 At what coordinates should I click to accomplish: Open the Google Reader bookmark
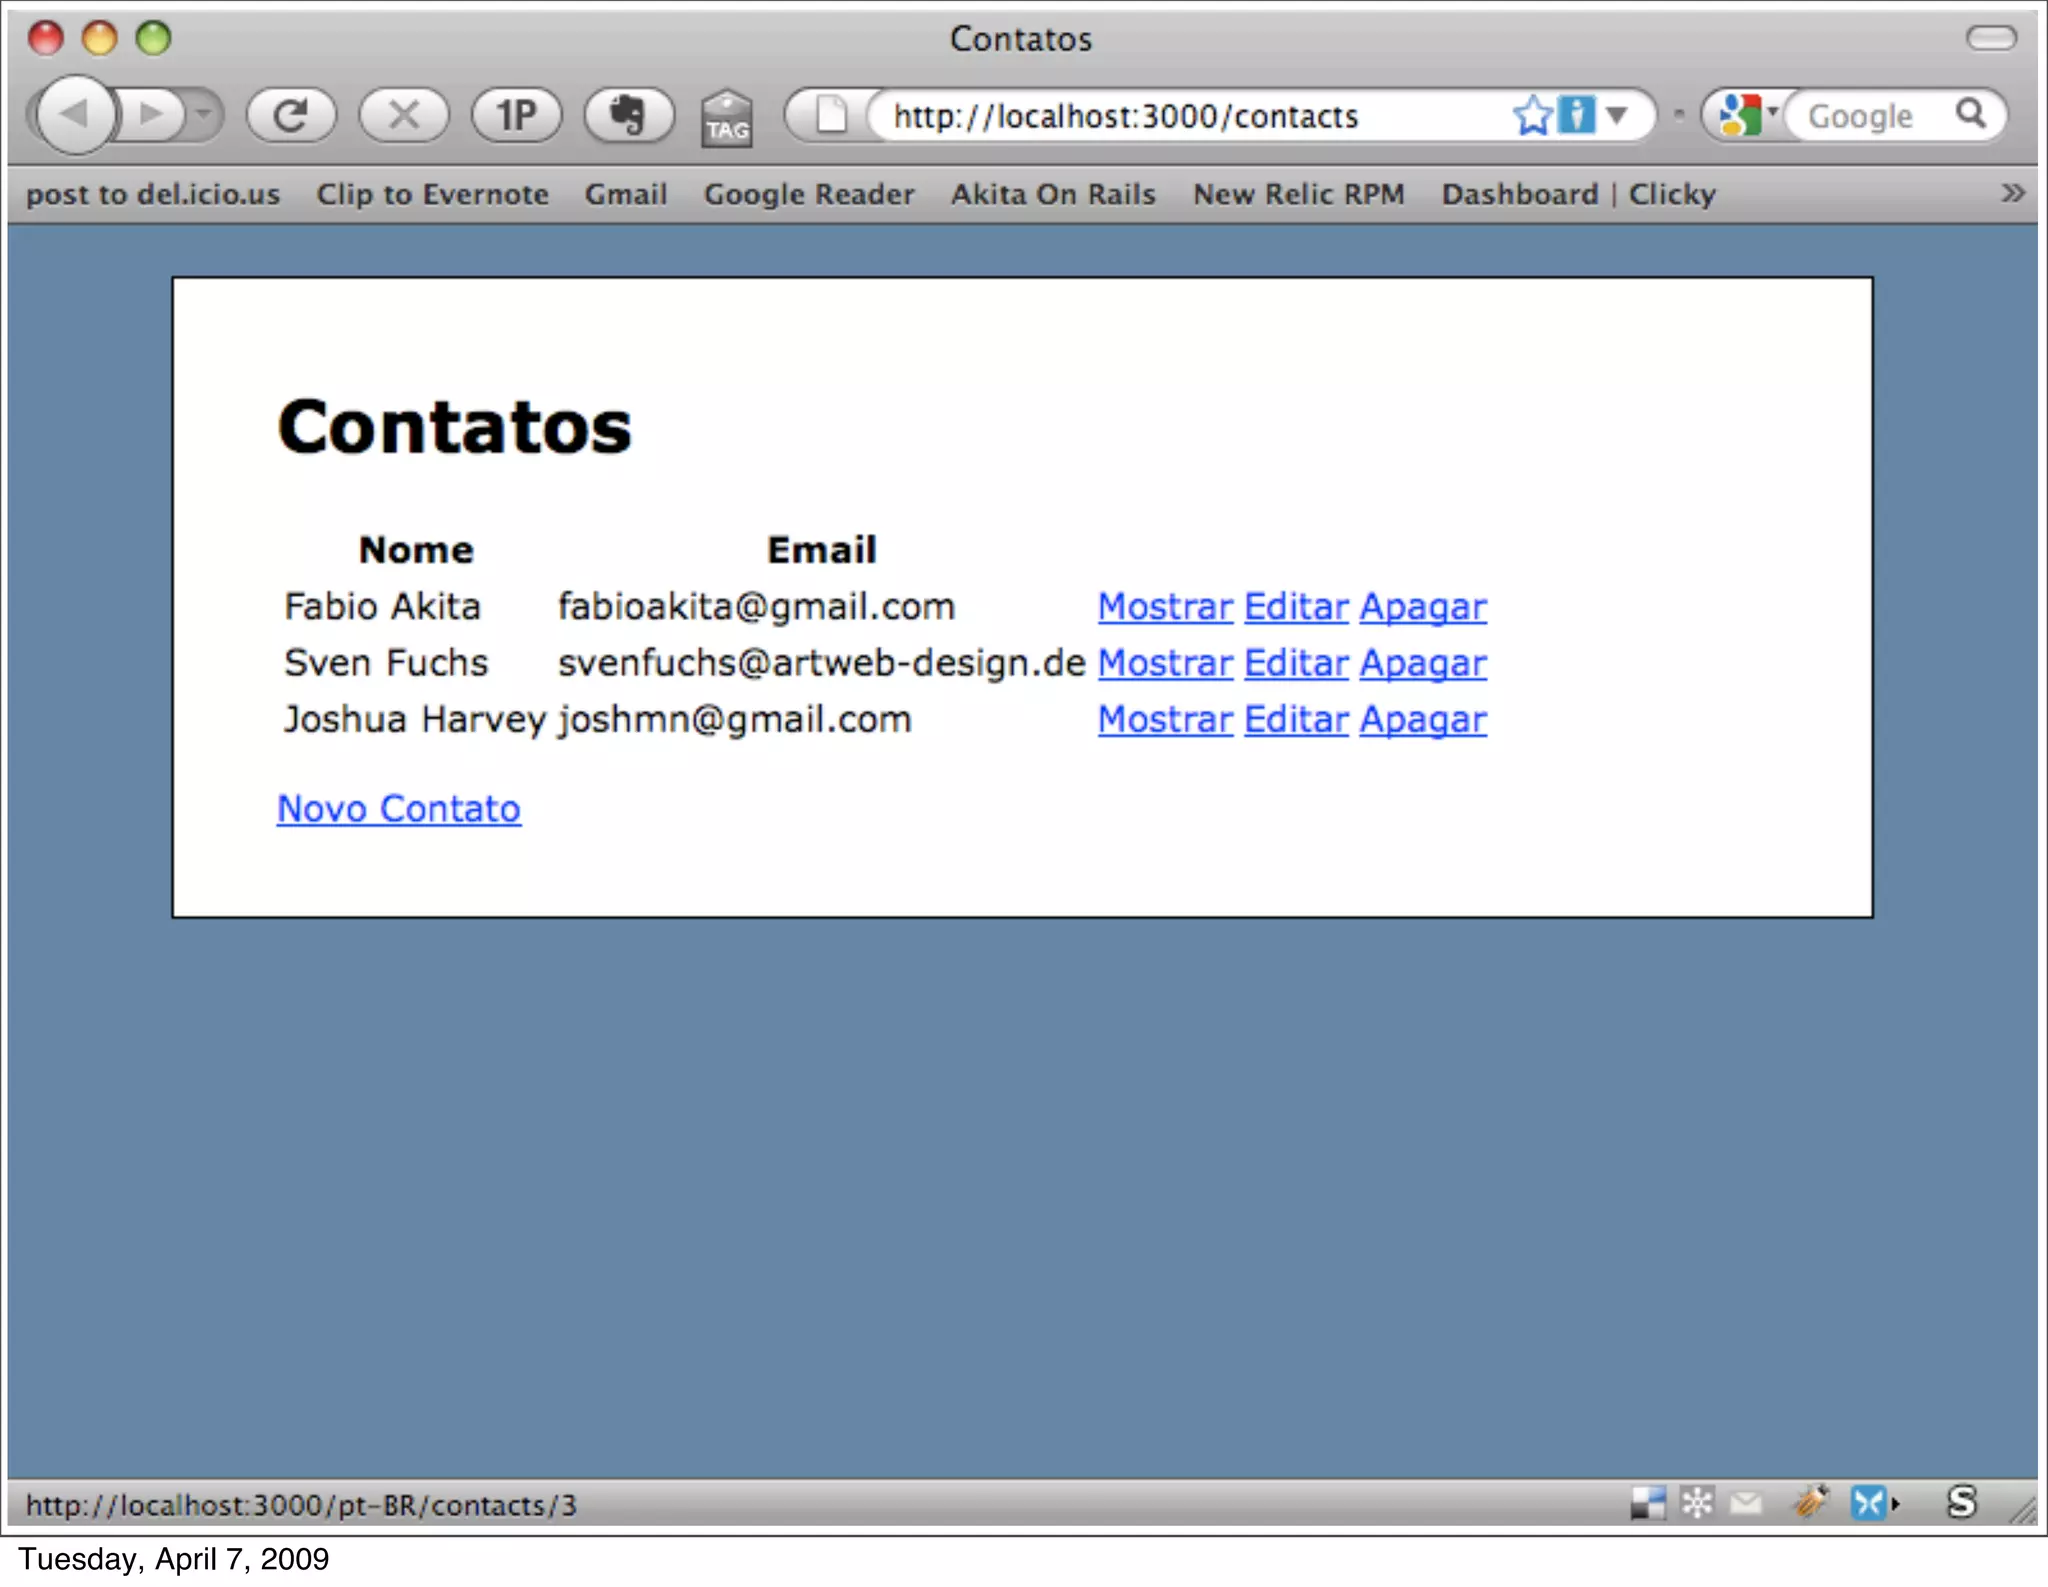808,194
